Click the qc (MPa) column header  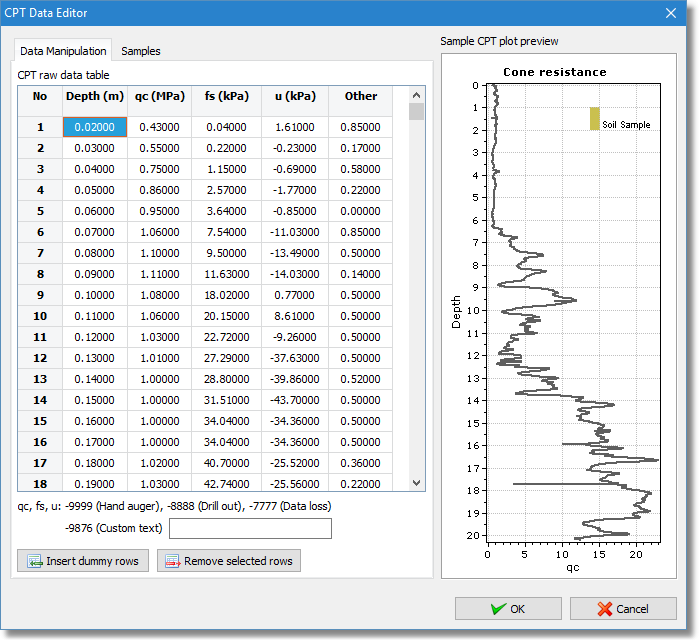click(159, 97)
